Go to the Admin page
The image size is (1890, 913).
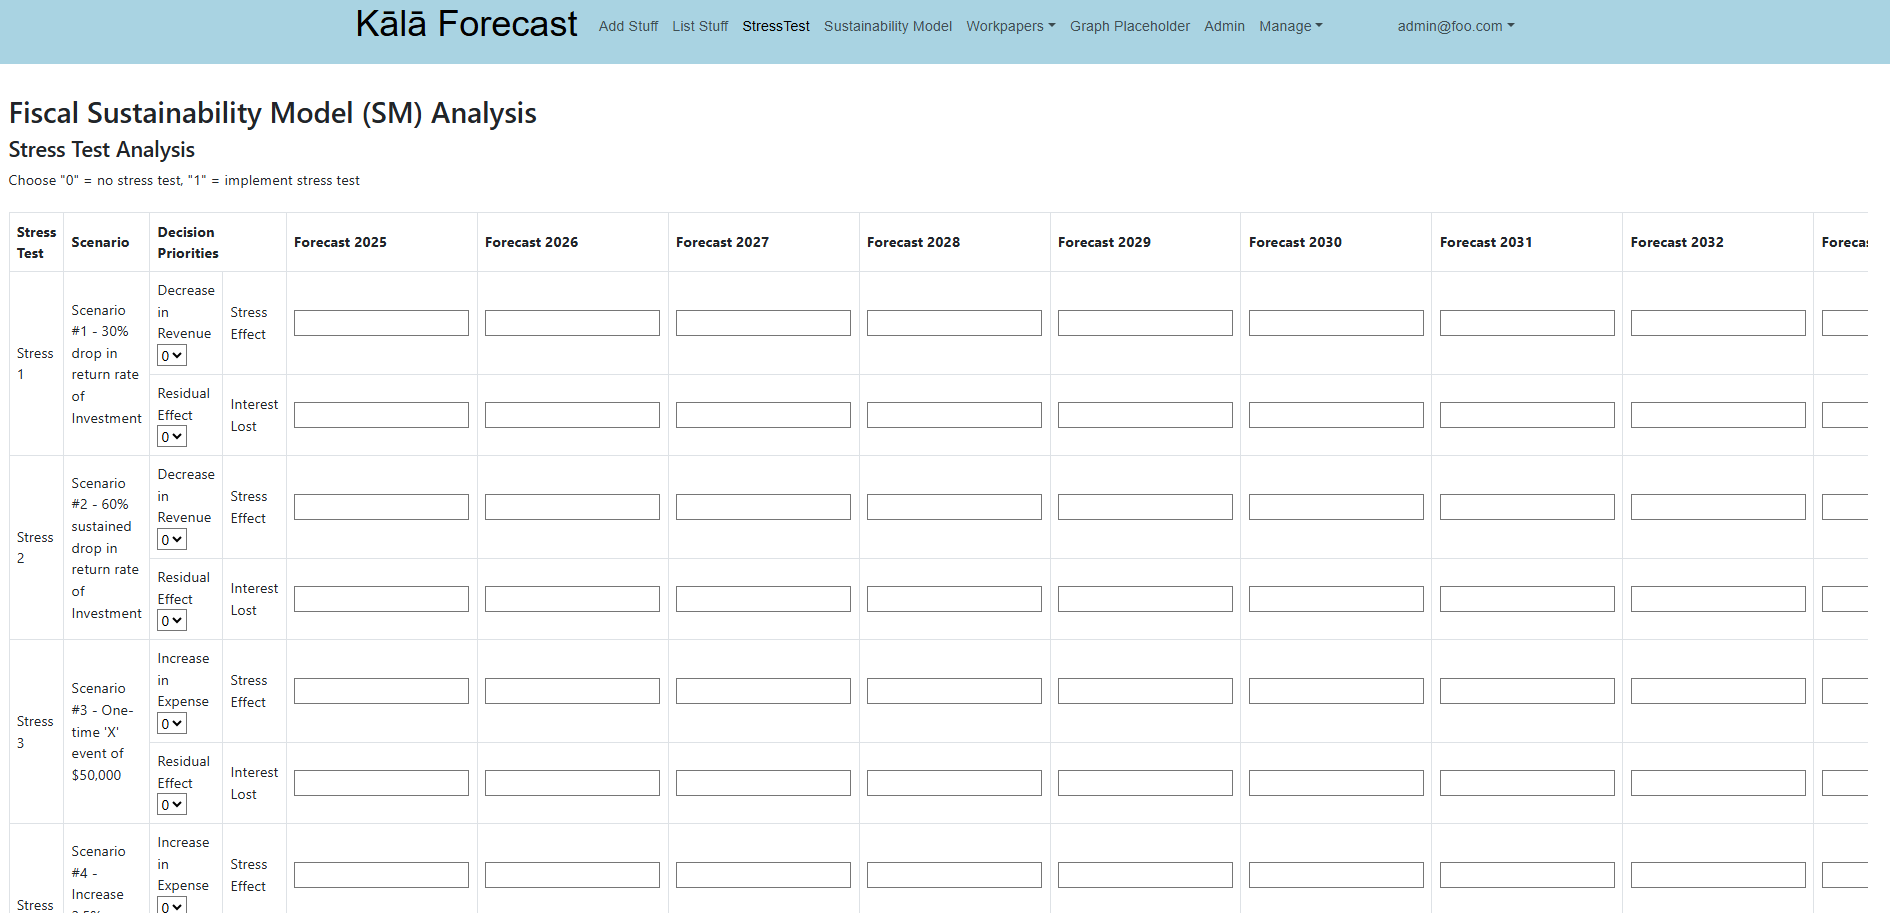pos(1224,26)
